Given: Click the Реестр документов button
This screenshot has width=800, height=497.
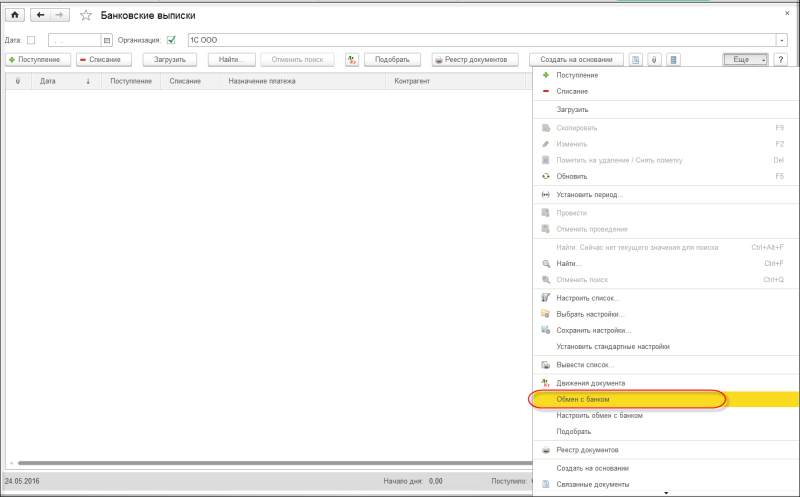Looking at the screenshot, I should click(475, 60).
